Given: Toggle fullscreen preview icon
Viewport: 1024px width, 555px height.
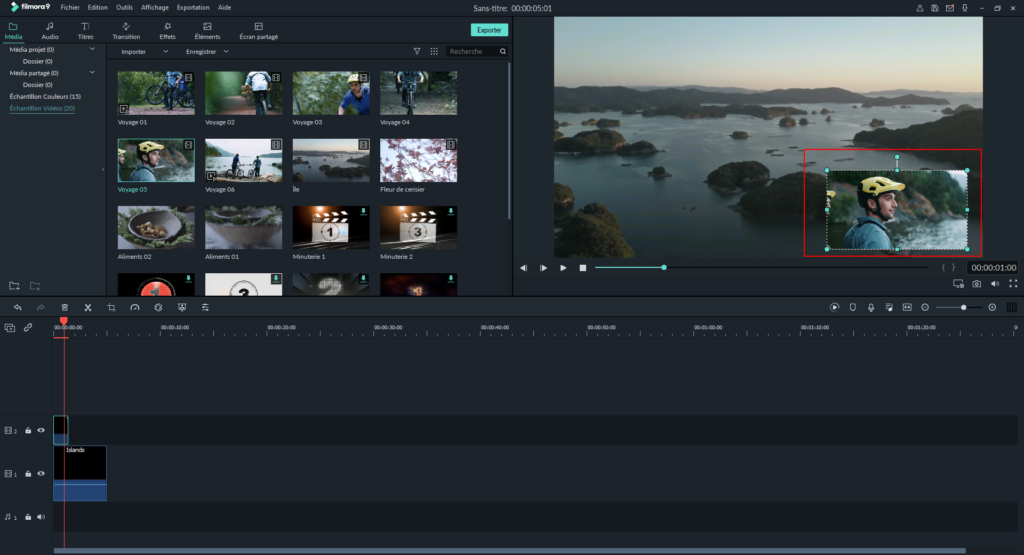Looking at the screenshot, I should coord(1013,284).
